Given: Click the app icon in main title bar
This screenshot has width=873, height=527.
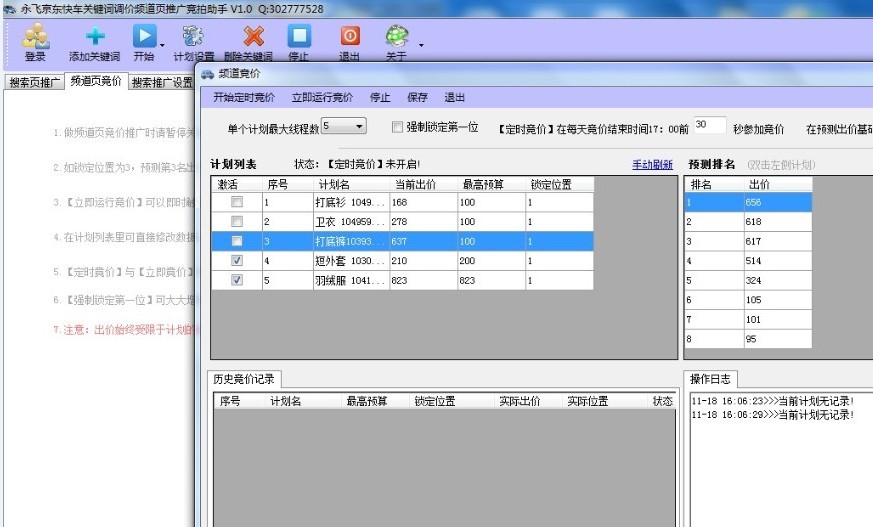Looking at the screenshot, I should 9,9.
